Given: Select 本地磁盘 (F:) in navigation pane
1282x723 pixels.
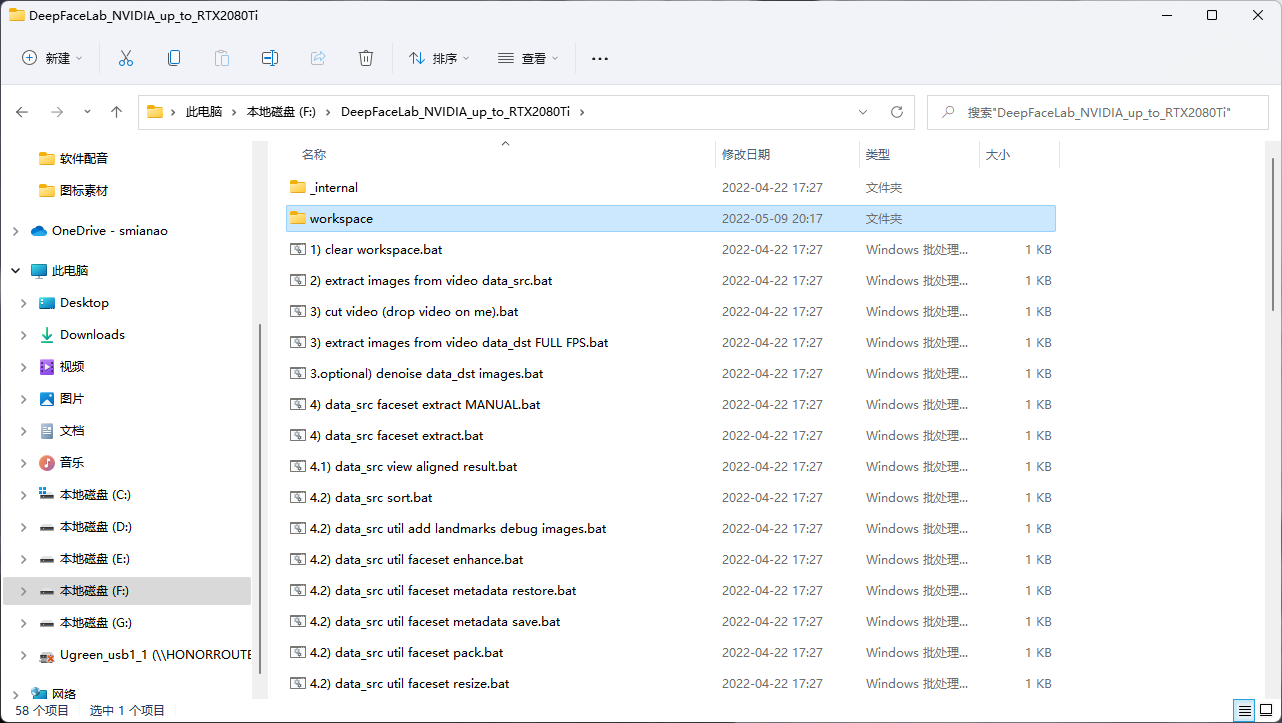Looking at the screenshot, I should (127, 591).
